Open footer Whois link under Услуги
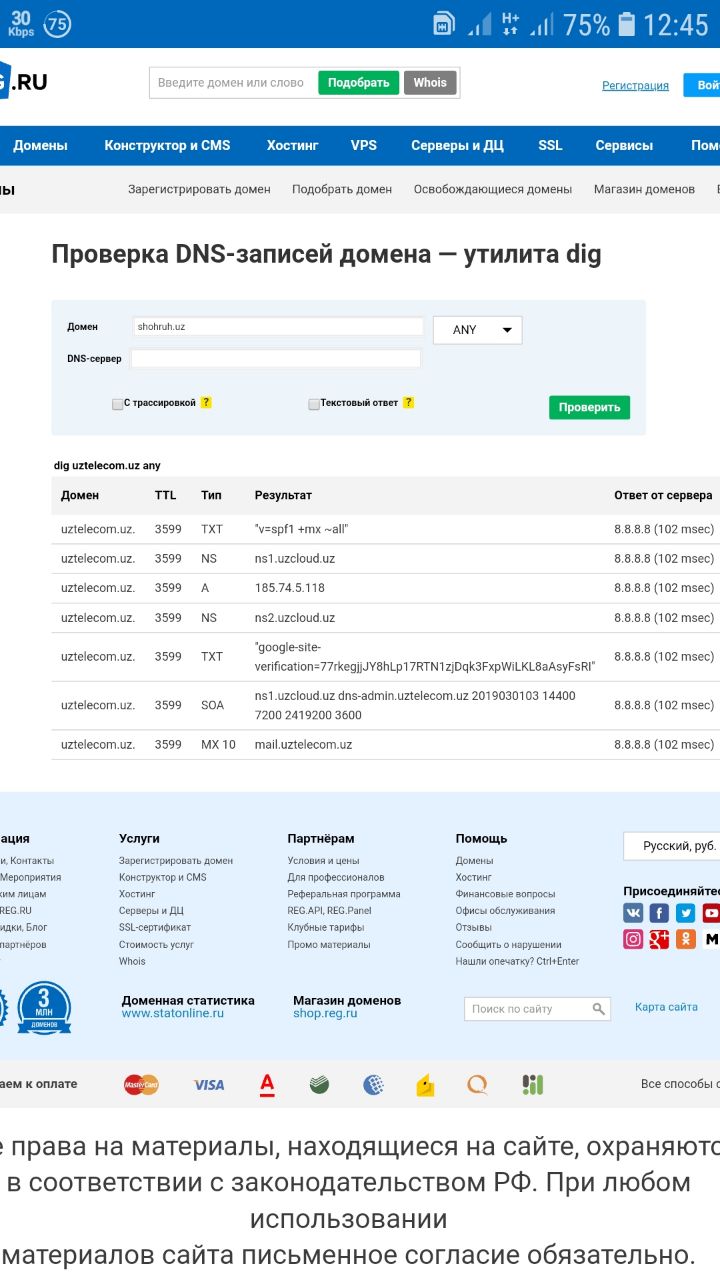This screenshot has width=720, height=1280. coord(132,961)
